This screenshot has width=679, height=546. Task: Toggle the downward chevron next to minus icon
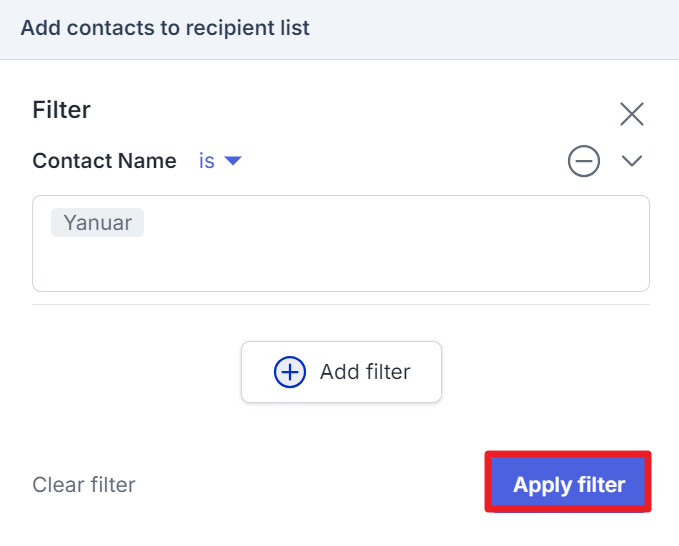(632, 161)
